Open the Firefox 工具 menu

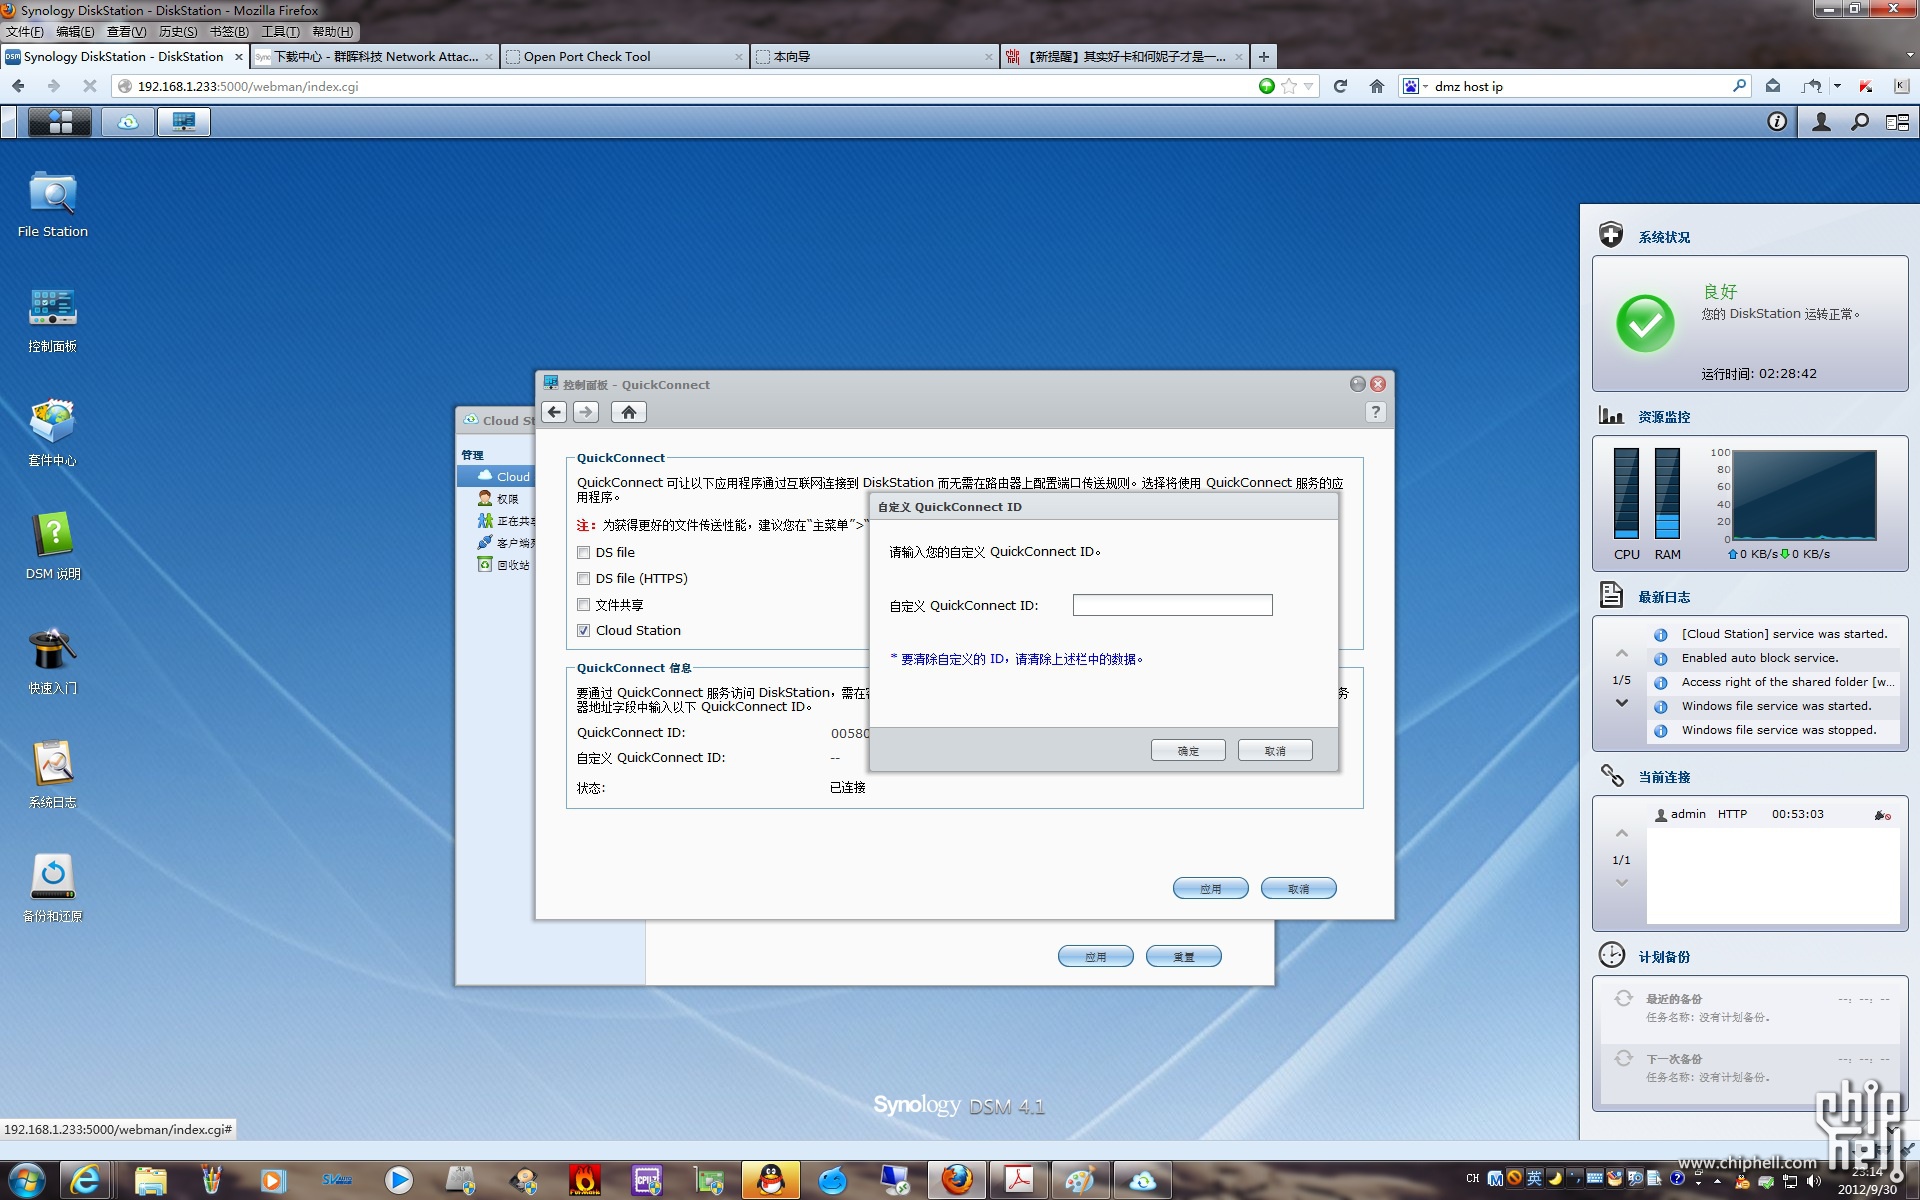(280, 32)
